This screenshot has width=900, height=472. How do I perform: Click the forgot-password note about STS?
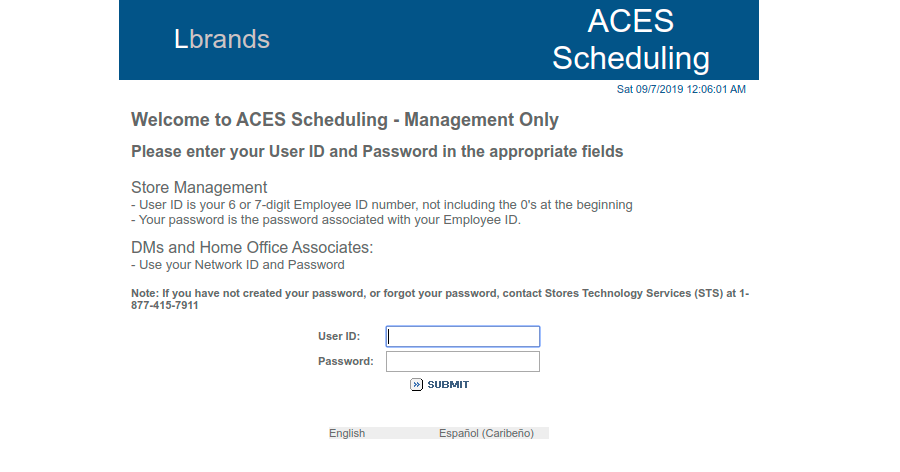(x=440, y=299)
